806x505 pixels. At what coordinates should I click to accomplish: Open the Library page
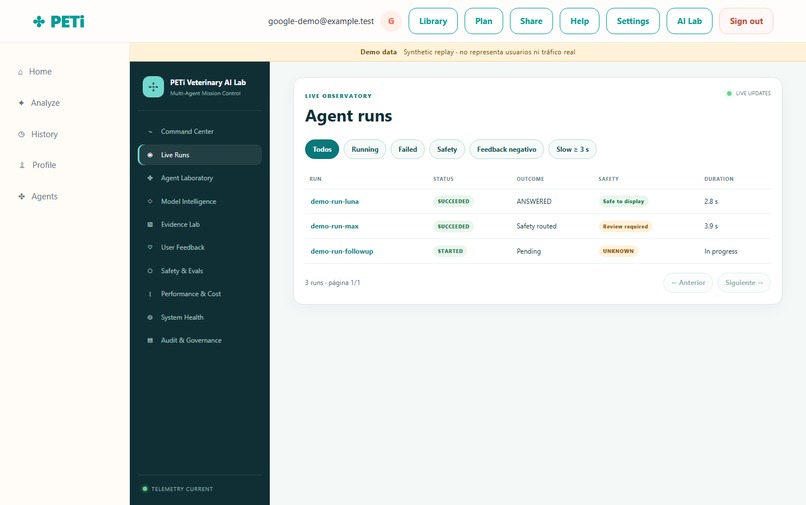(x=433, y=21)
